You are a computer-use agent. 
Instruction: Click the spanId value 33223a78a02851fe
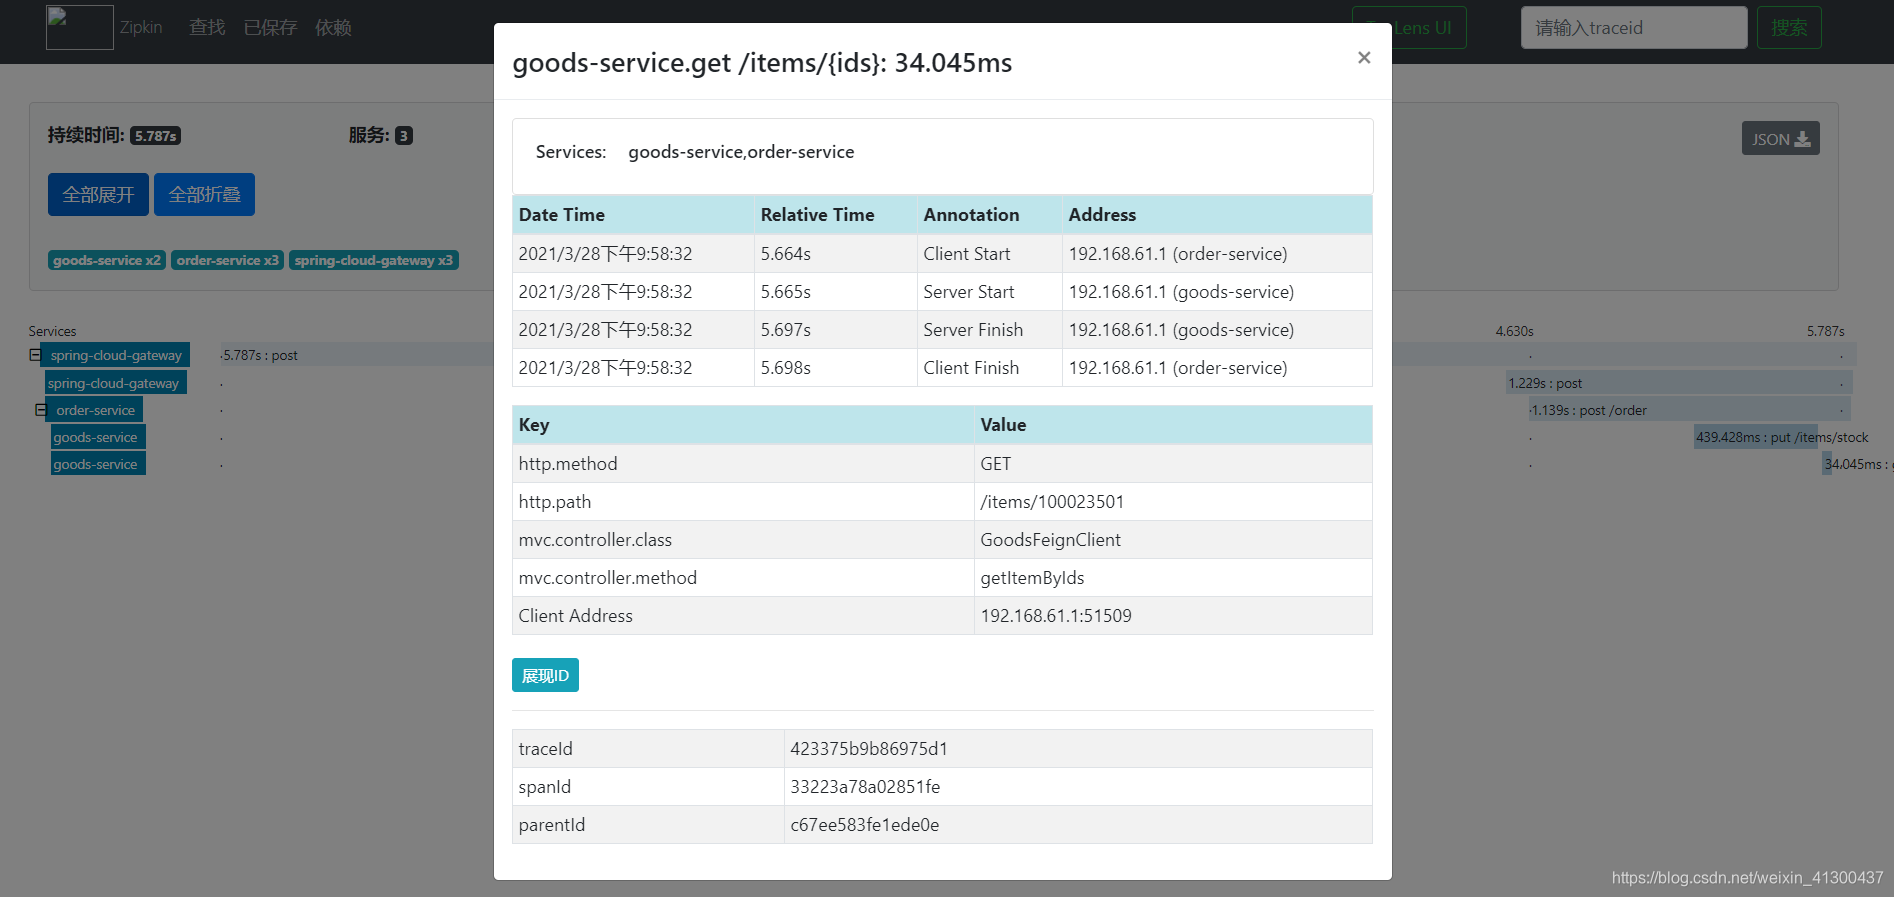1078,787
